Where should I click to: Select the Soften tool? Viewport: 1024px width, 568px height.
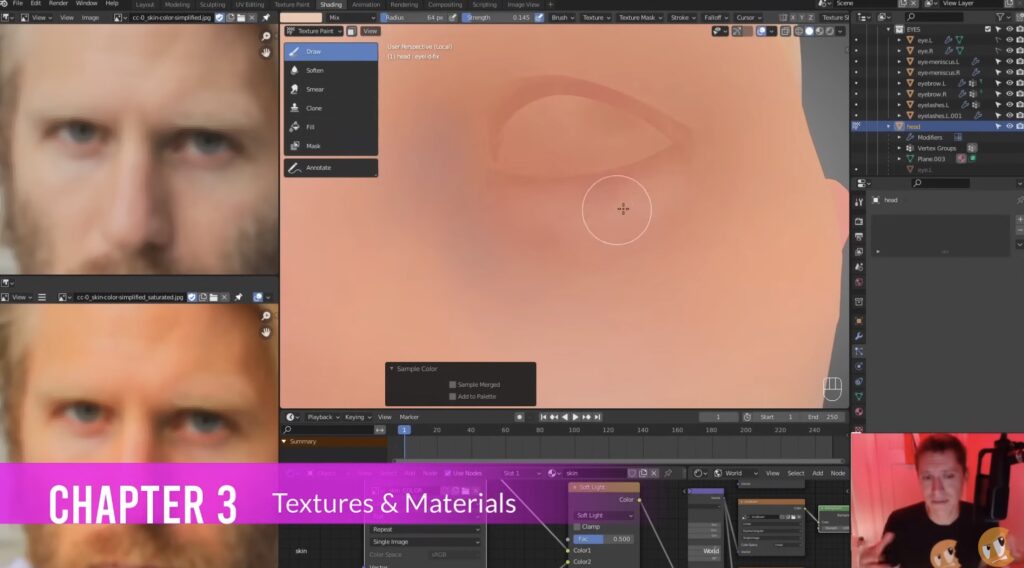point(330,71)
